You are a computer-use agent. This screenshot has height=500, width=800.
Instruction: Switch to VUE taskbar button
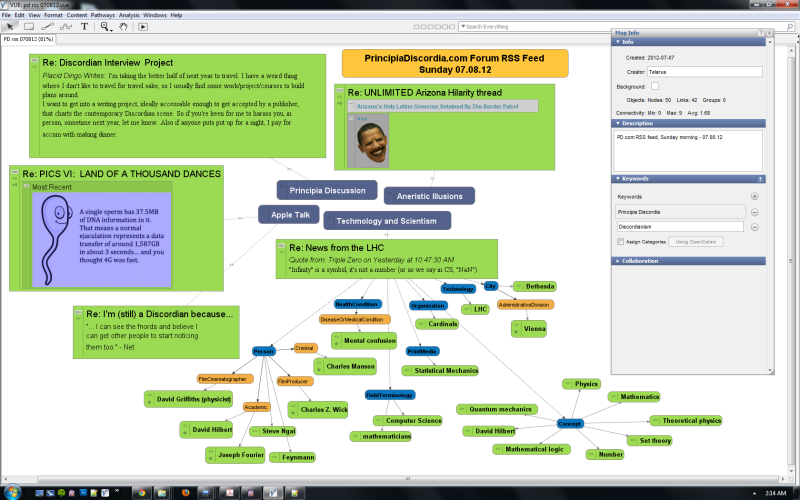point(273,493)
